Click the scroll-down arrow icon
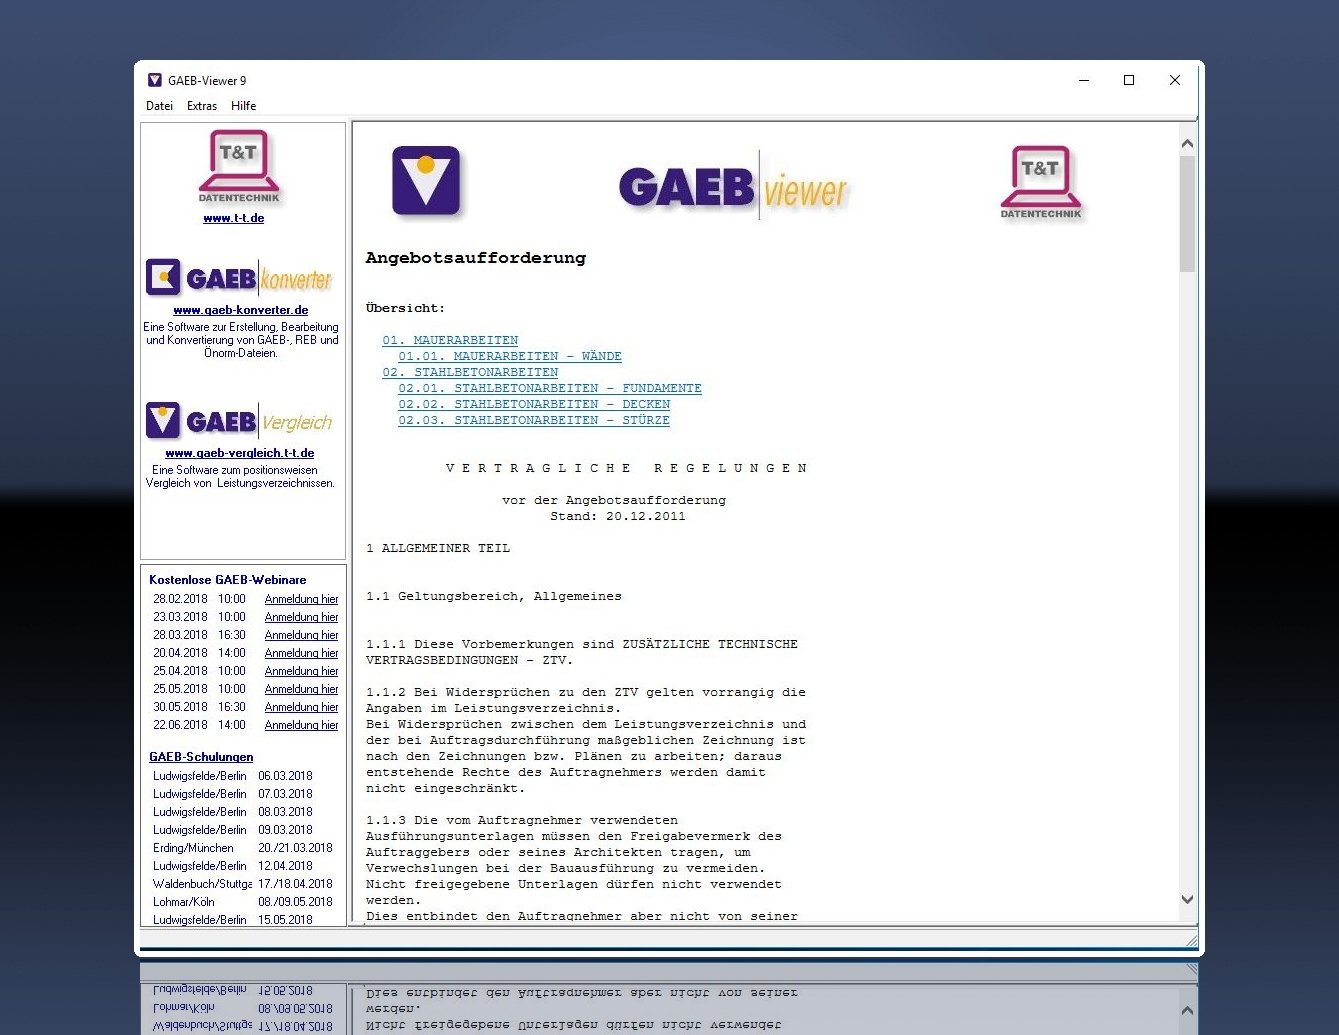The width and height of the screenshot is (1339, 1035). pos(1188,899)
